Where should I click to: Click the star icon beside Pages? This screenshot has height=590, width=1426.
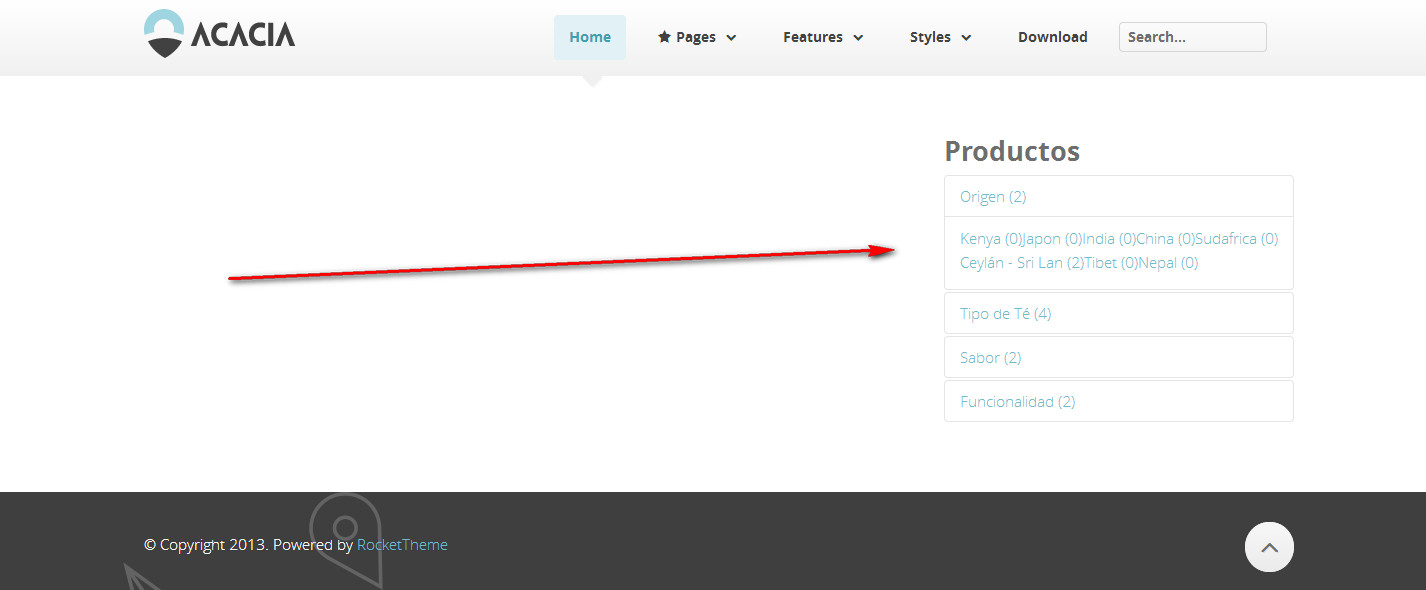click(664, 37)
